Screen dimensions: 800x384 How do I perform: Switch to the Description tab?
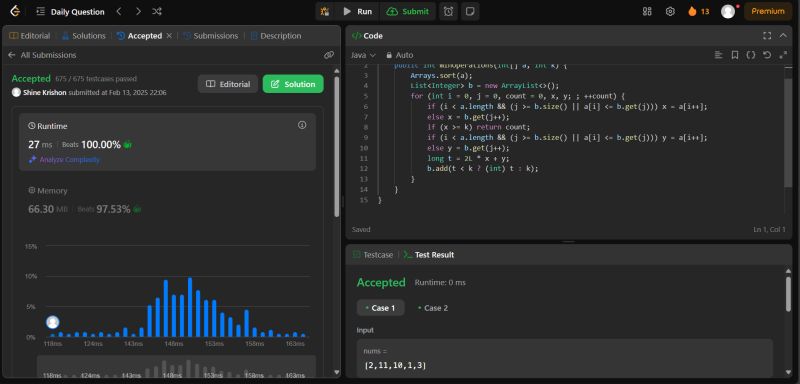pyautogui.click(x=276, y=36)
